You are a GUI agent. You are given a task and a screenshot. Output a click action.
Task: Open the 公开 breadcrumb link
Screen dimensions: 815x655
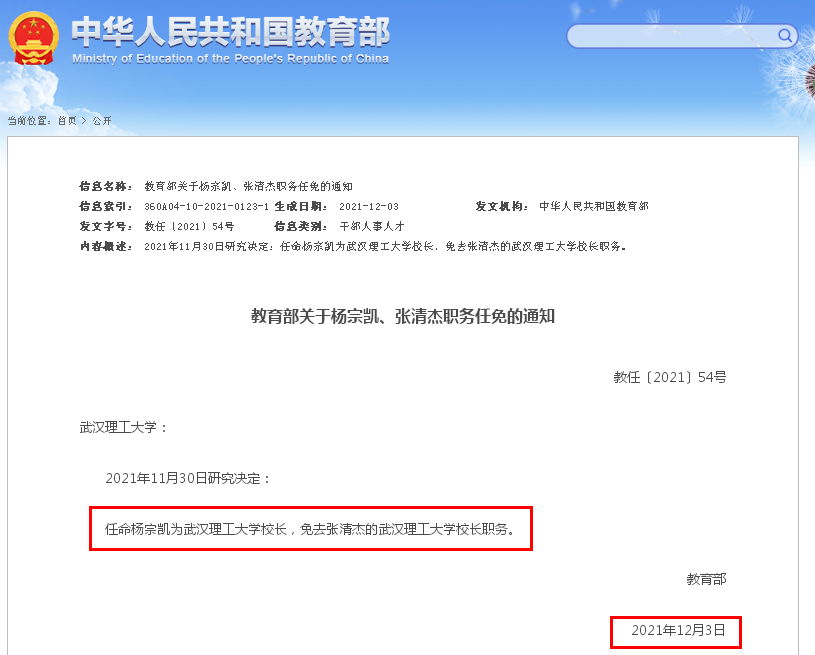click(x=102, y=121)
